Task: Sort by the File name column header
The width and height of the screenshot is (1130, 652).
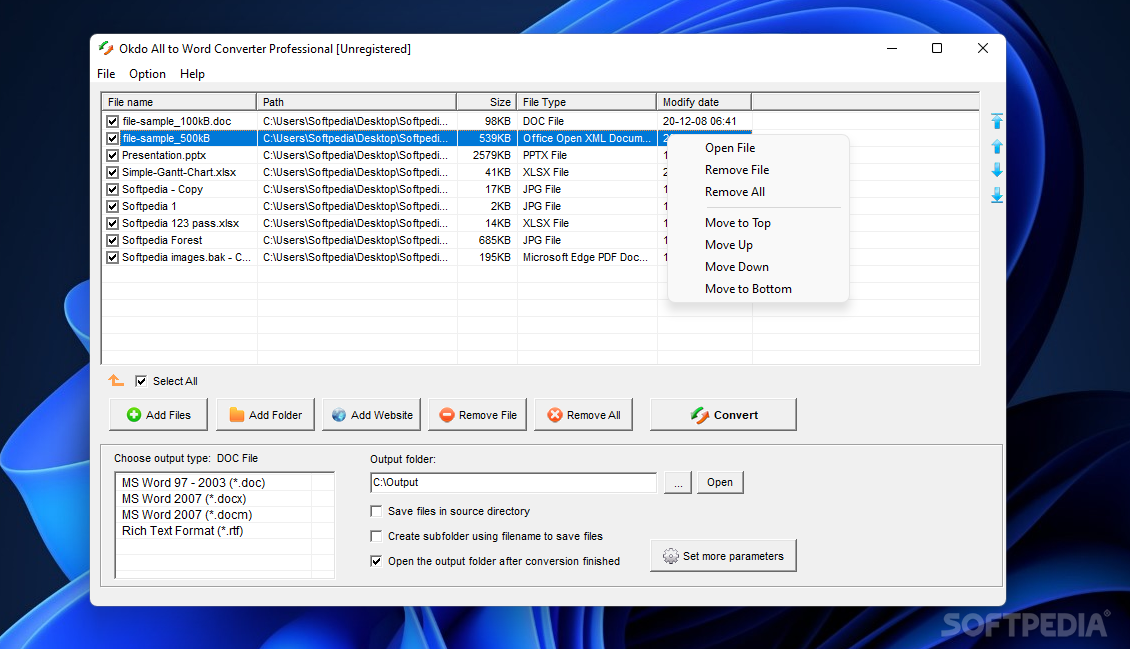Action: [179, 102]
